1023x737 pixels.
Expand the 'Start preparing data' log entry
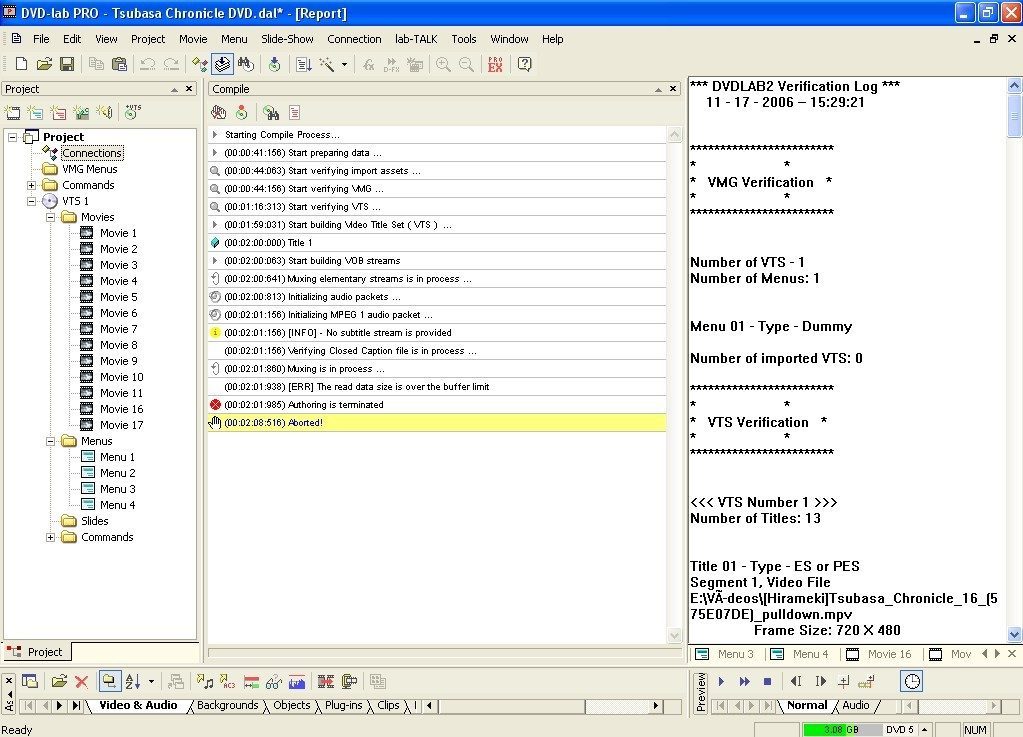point(215,153)
